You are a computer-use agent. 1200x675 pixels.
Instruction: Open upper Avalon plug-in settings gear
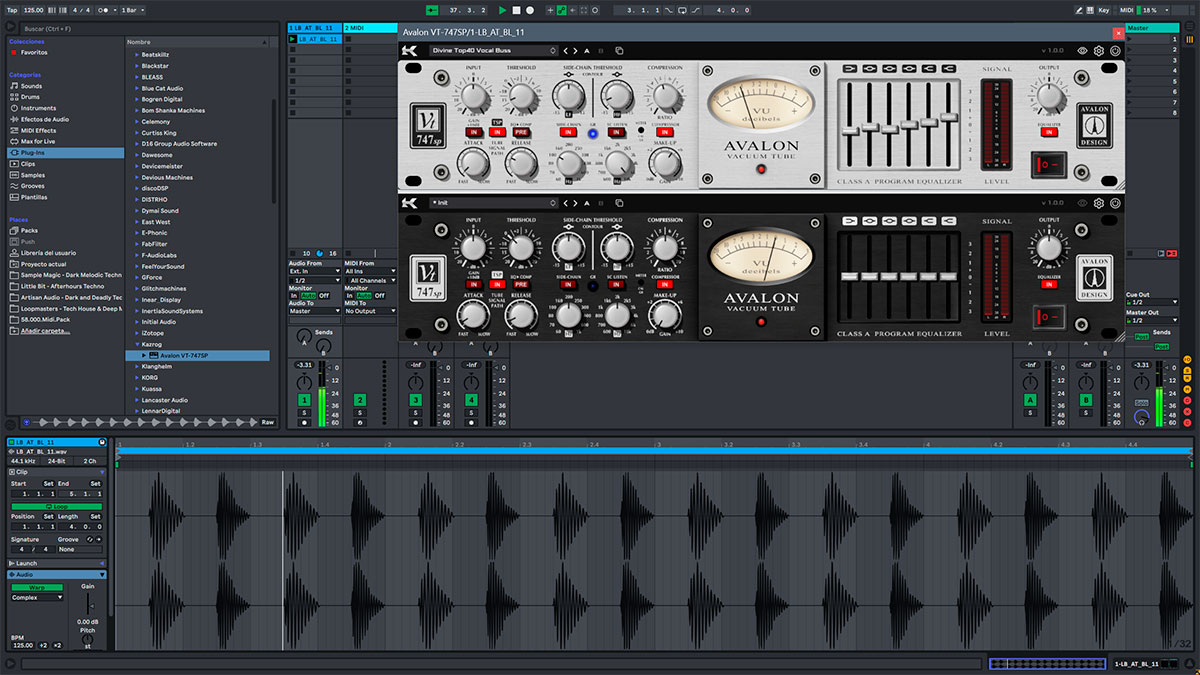1098,50
